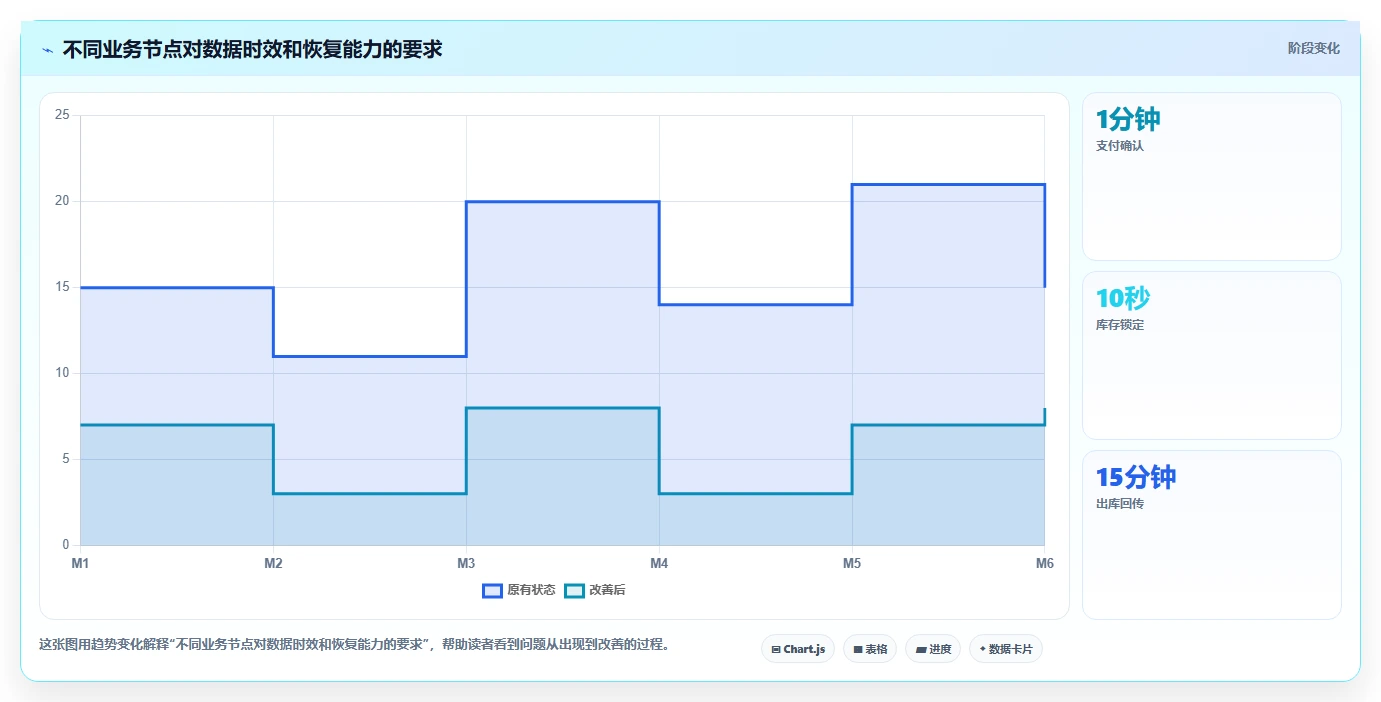1381x702 pixels.
Task: Click the M5 axis label
Action: coord(852,563)
